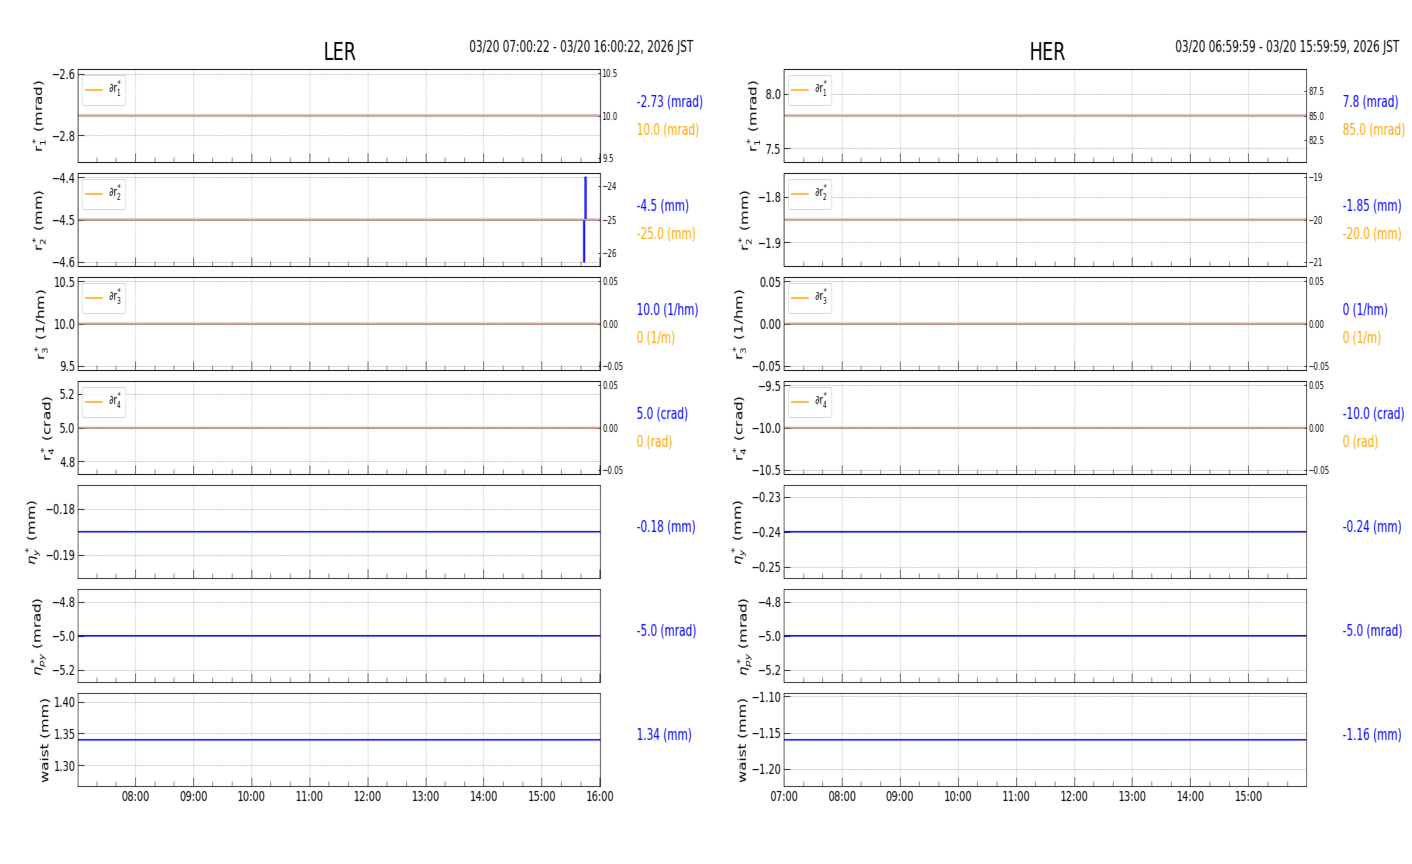Click the ∂r2* legend in the HER plot
Viewport: 1412px width, 864px height.
[810, 194]
